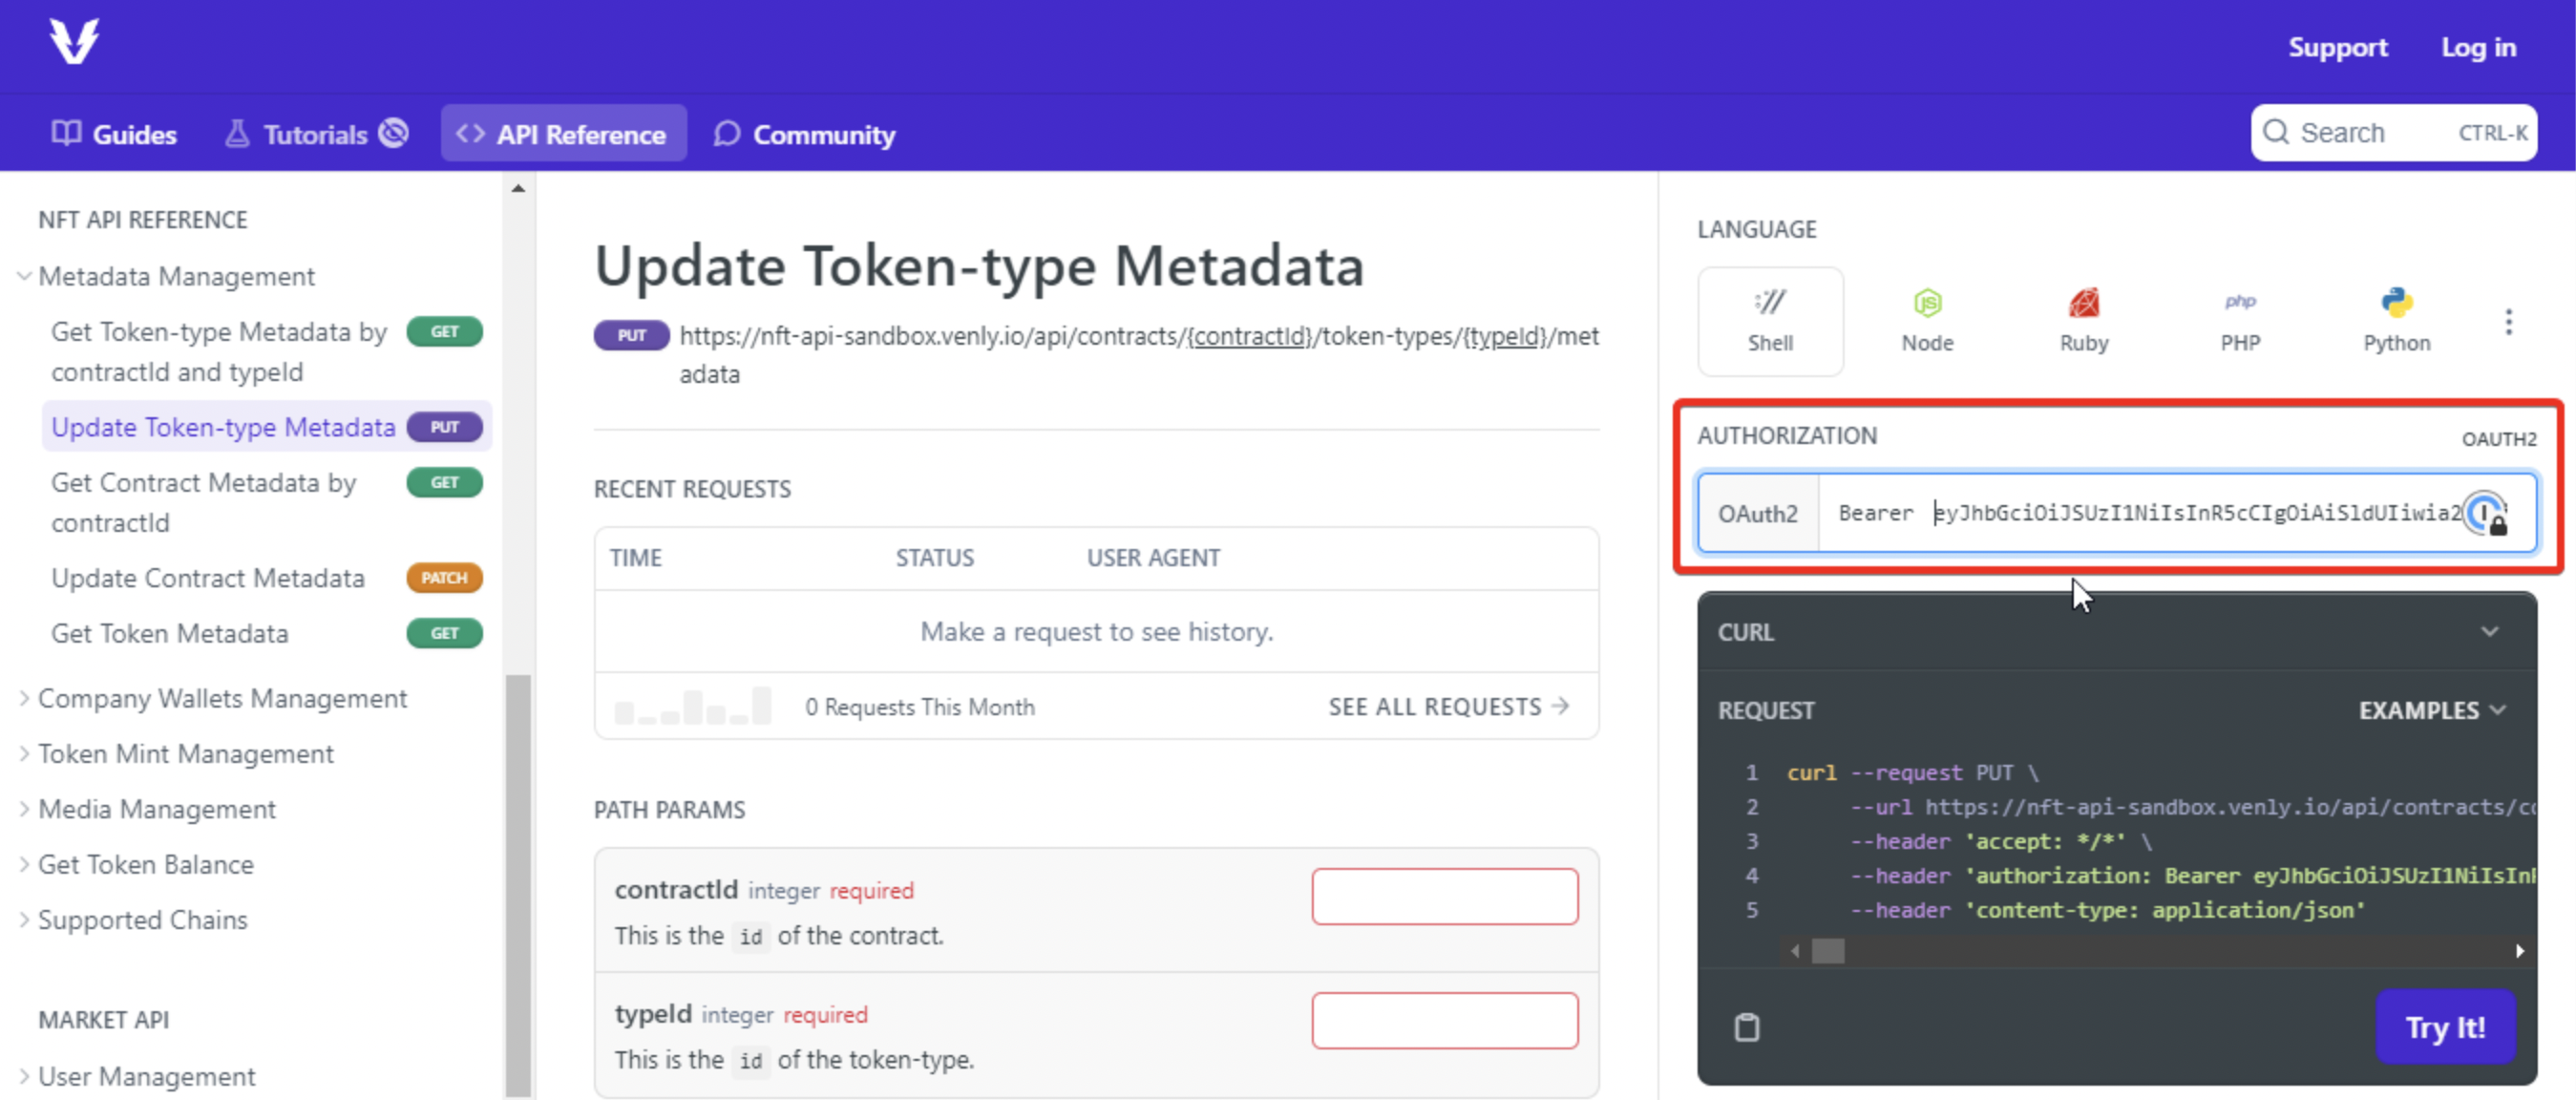Select the Node language icon
The image size is (2576, 1100).
pyautogui.click(x=1926, y=321)
